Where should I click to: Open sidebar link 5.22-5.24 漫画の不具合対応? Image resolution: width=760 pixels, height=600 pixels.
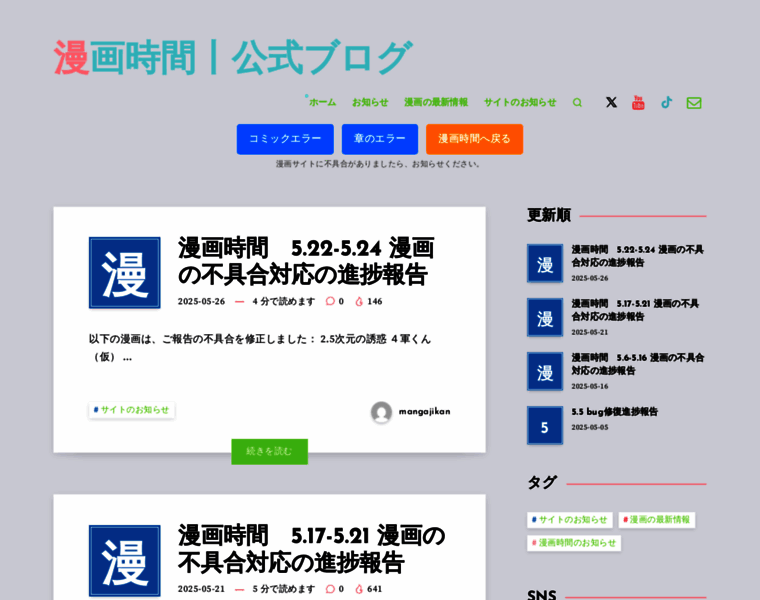(x=637, y=256)
